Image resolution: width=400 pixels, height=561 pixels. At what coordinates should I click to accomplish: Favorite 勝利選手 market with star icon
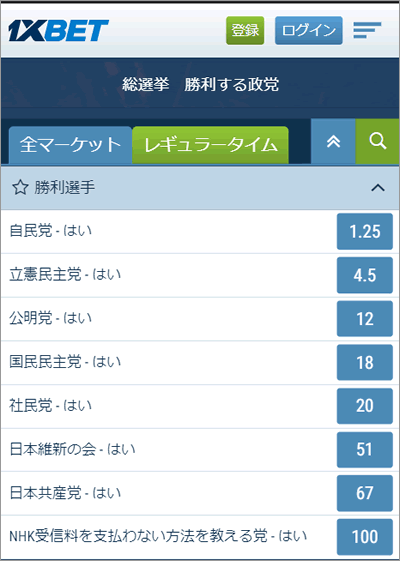click(x=20, y=187)
